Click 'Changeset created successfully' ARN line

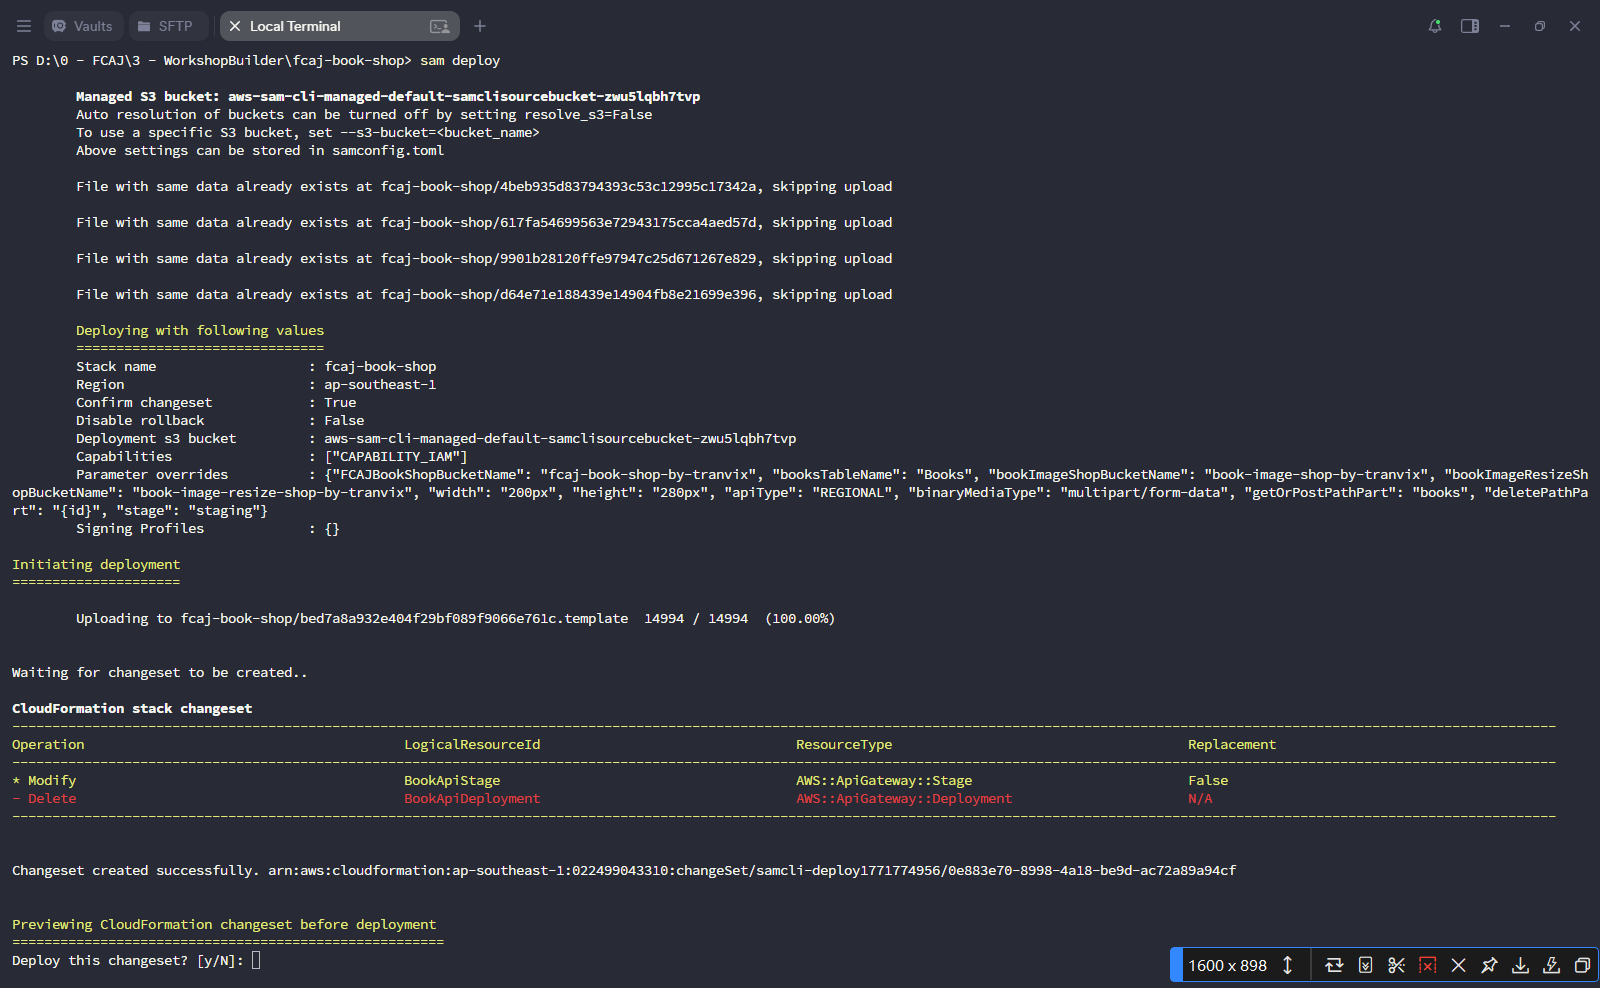[x=624, y=870]
